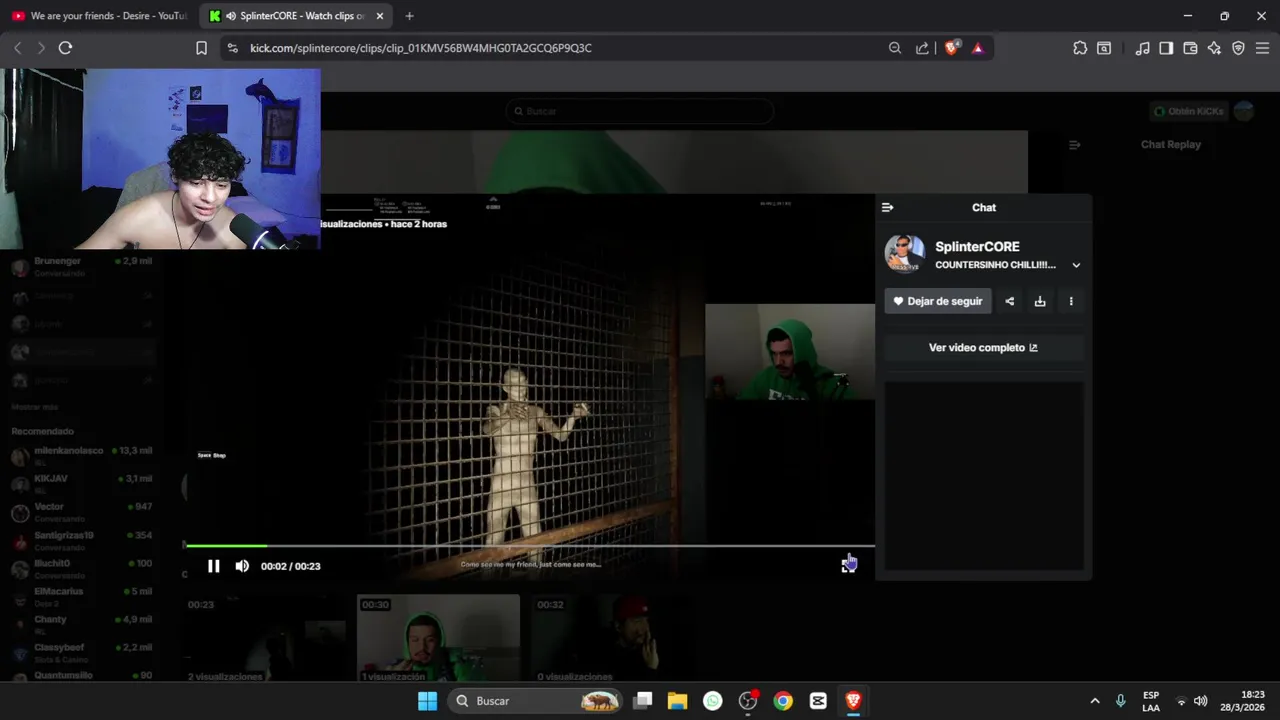This screenshot has height=720, width=1280.
Task: Open the 00:32 clip thumbnail
Action: [612, 638]
